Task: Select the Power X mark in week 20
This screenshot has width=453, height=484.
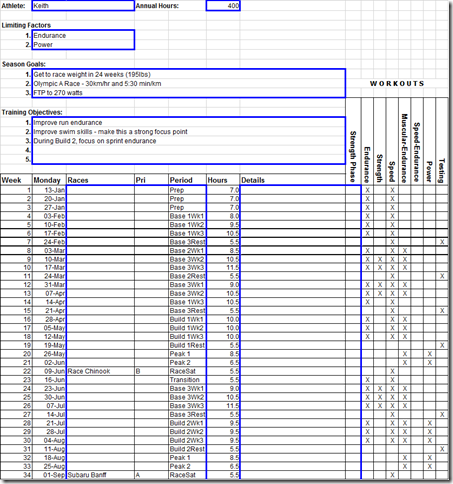Action: point(429,354)
